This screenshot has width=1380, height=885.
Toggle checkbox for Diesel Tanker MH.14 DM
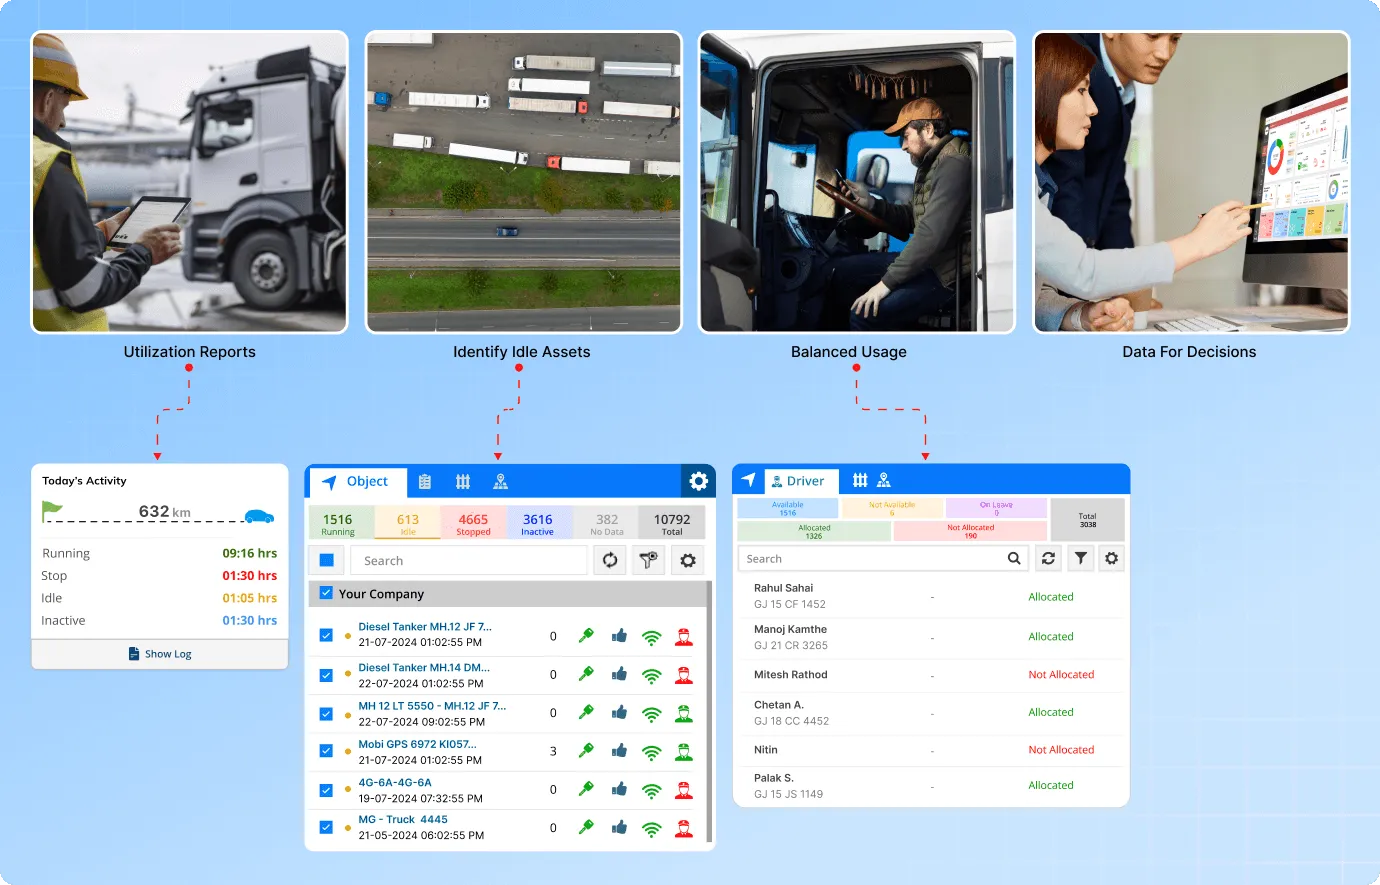326,675
